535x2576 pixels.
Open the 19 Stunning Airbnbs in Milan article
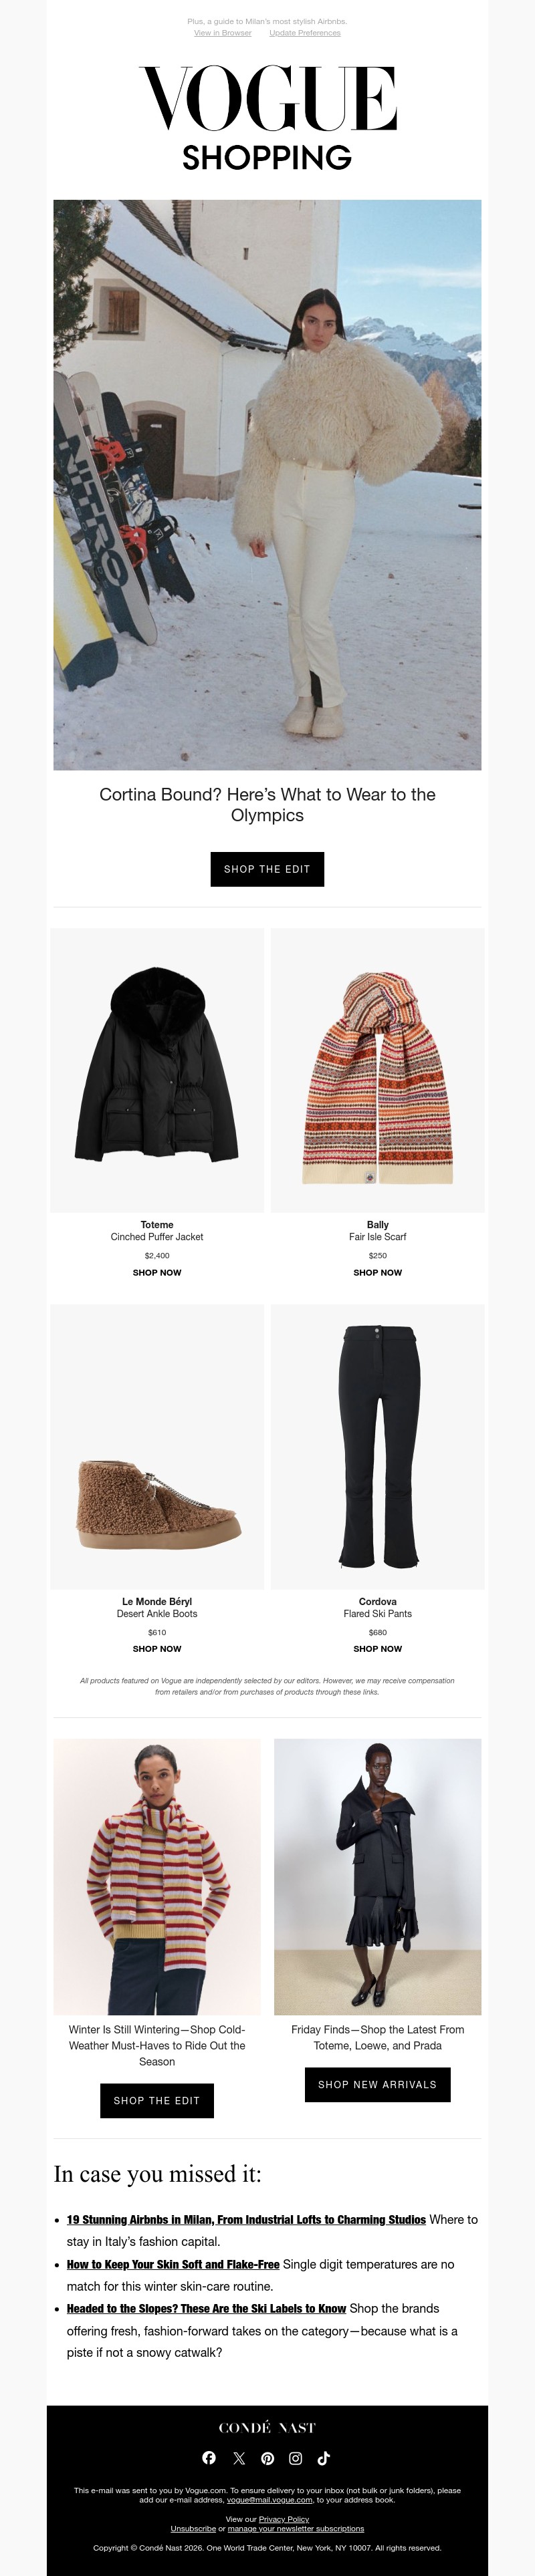tap(246, 2219)
